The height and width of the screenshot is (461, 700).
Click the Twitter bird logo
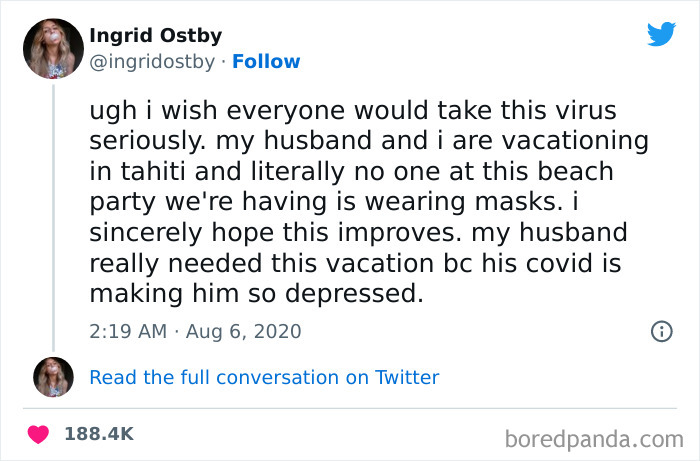tap(661, 34)
